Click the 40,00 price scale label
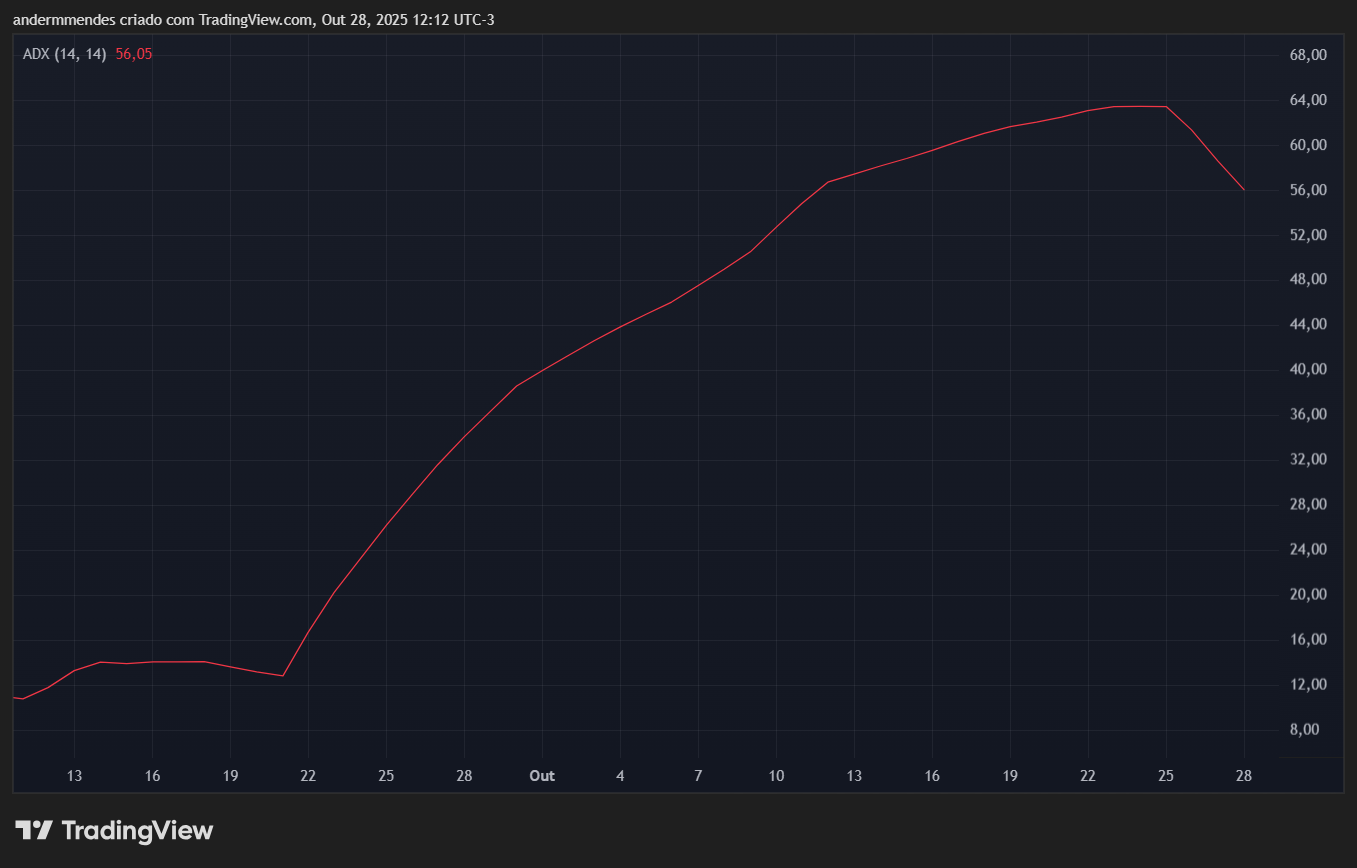The width and height of the screenshot is (1357, 868). pyautogui.click(x=1308, y=369)
